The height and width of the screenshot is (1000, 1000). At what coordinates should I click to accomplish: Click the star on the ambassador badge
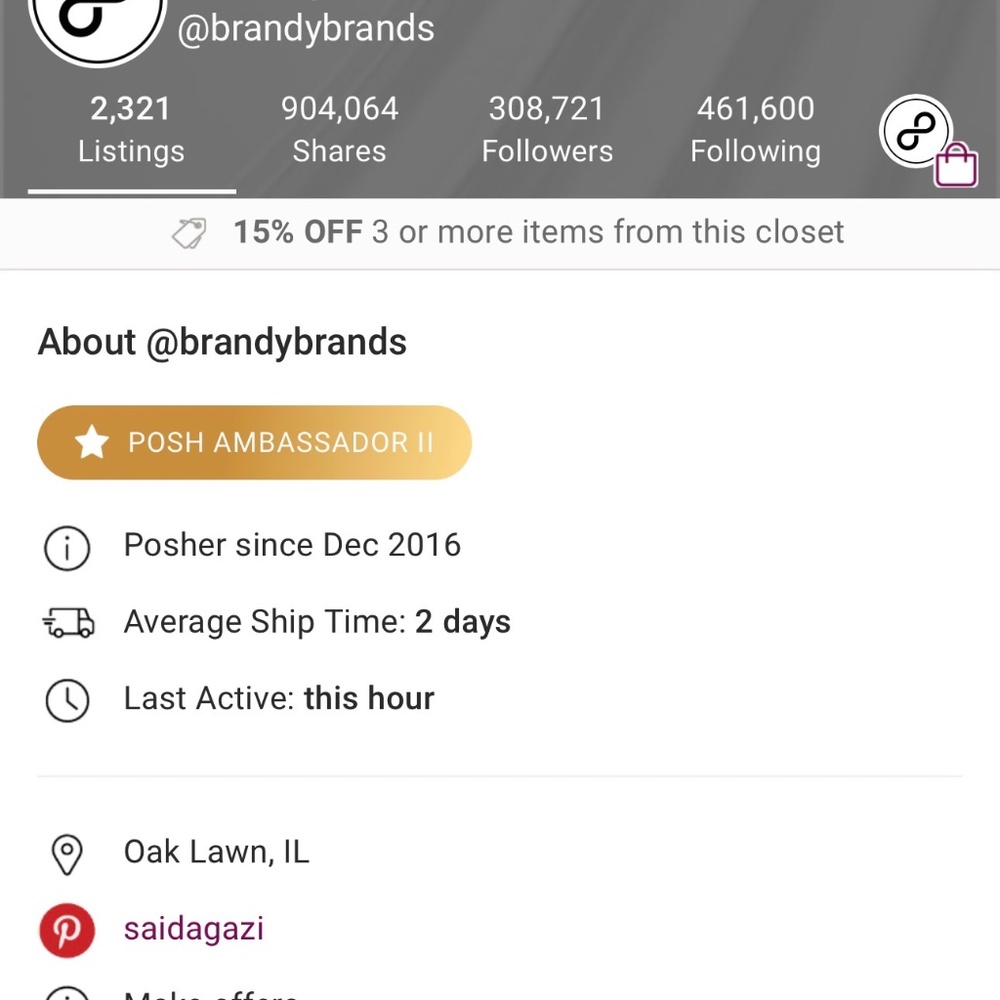point(92,441)
